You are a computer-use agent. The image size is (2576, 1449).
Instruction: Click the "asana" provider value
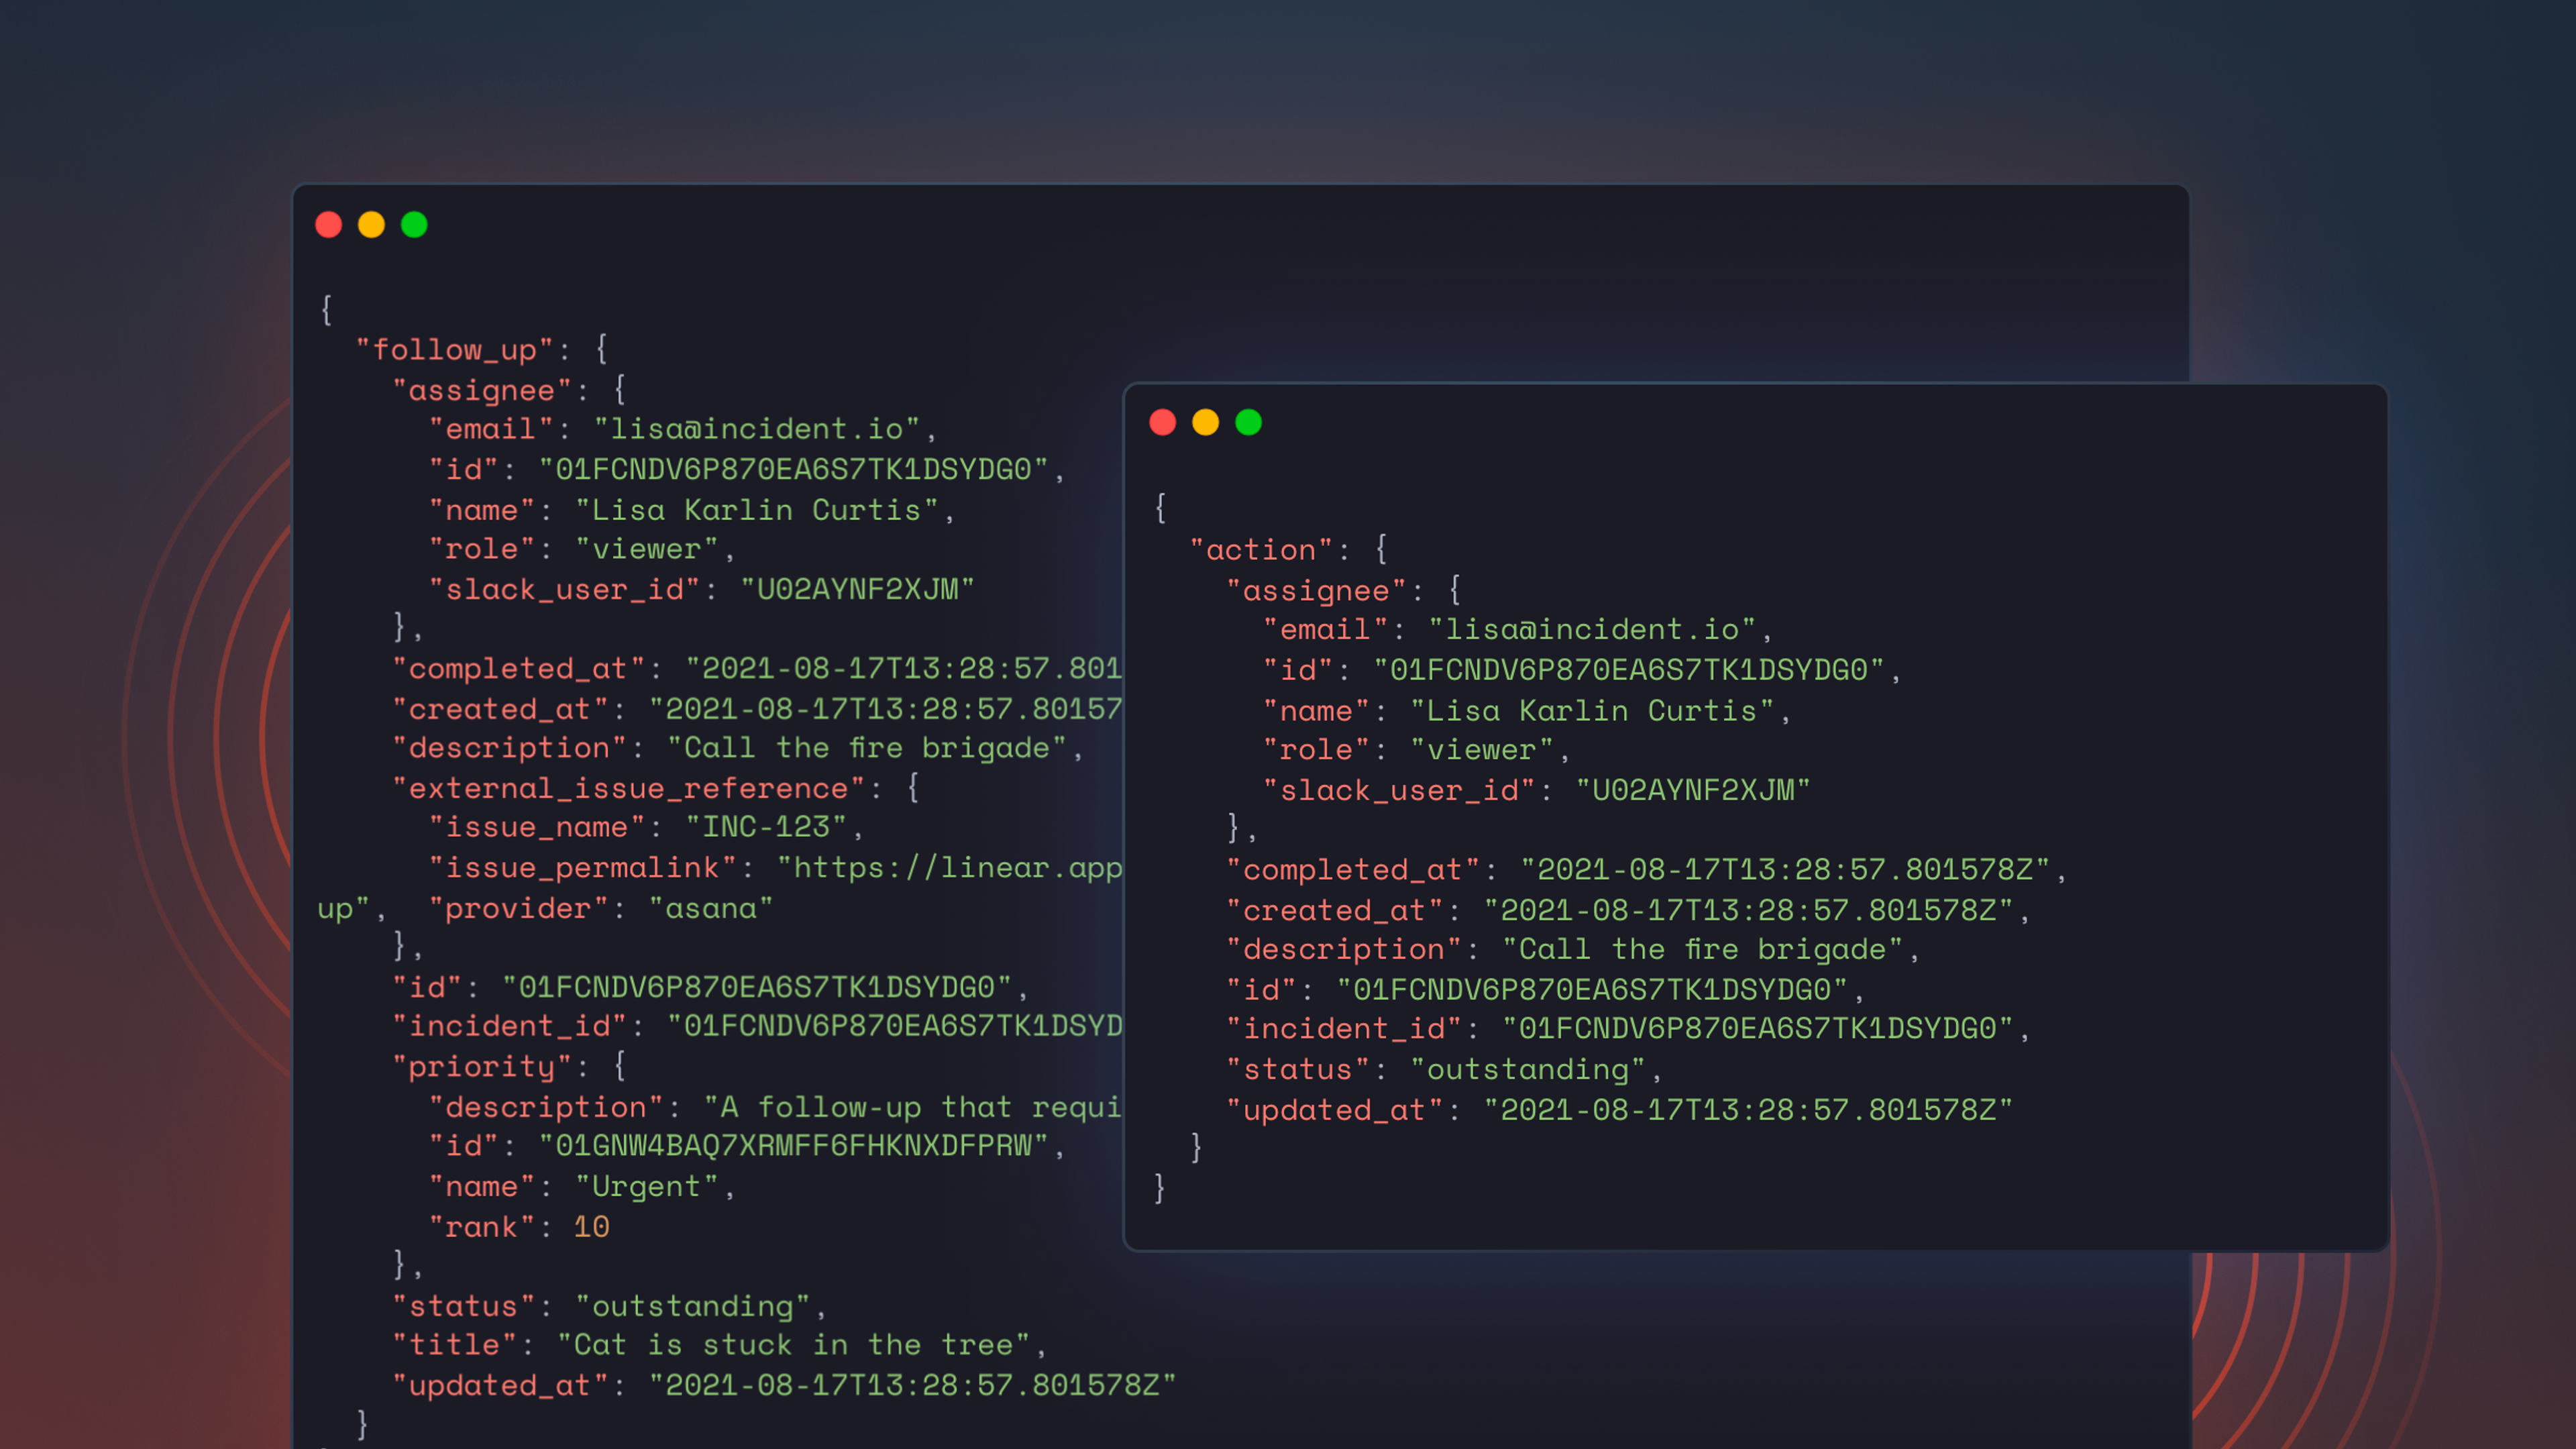click(711, 908)
